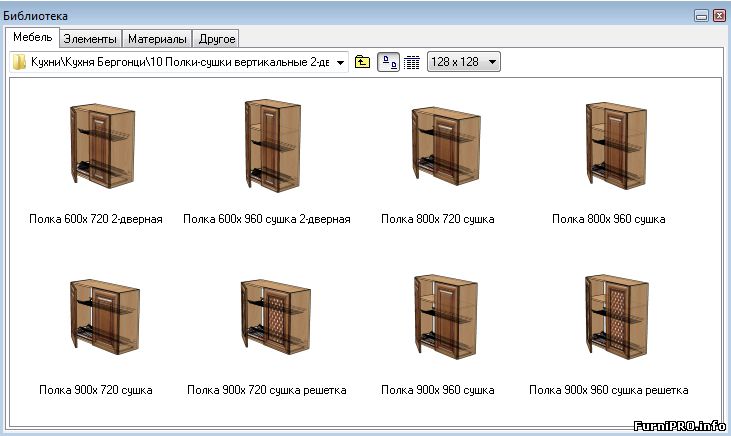Click the up-one-folder icon

coord(362,62)
